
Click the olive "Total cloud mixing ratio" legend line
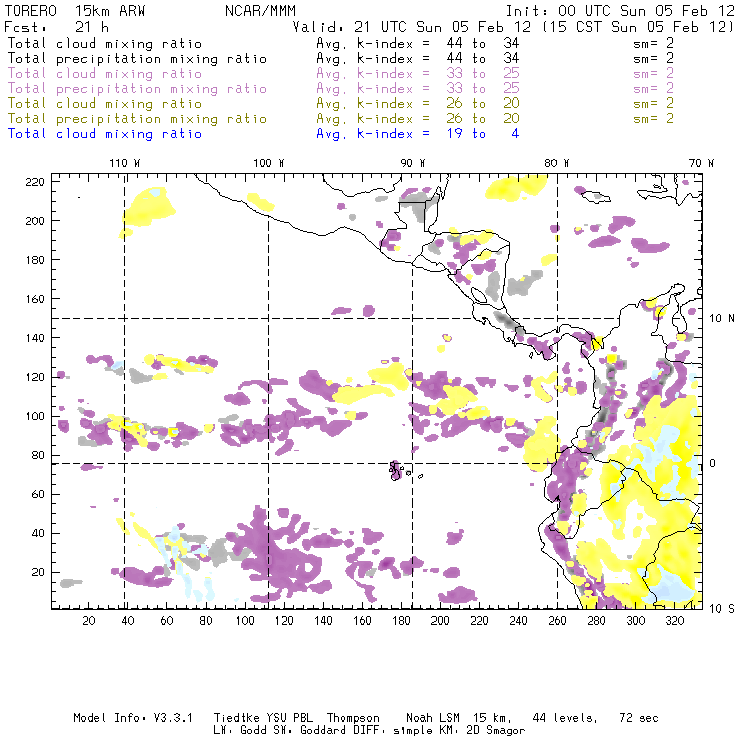tap(105, 103)
